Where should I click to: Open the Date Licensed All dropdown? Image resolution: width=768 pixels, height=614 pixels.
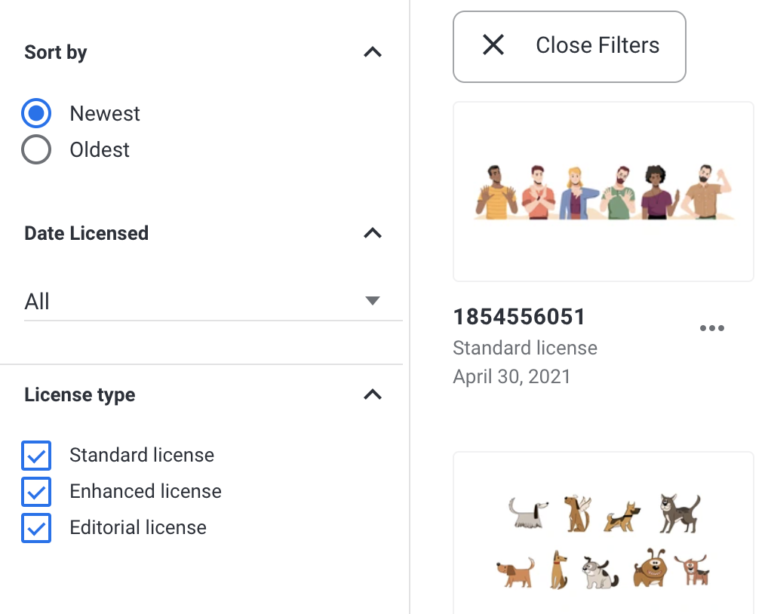point(213,301)
